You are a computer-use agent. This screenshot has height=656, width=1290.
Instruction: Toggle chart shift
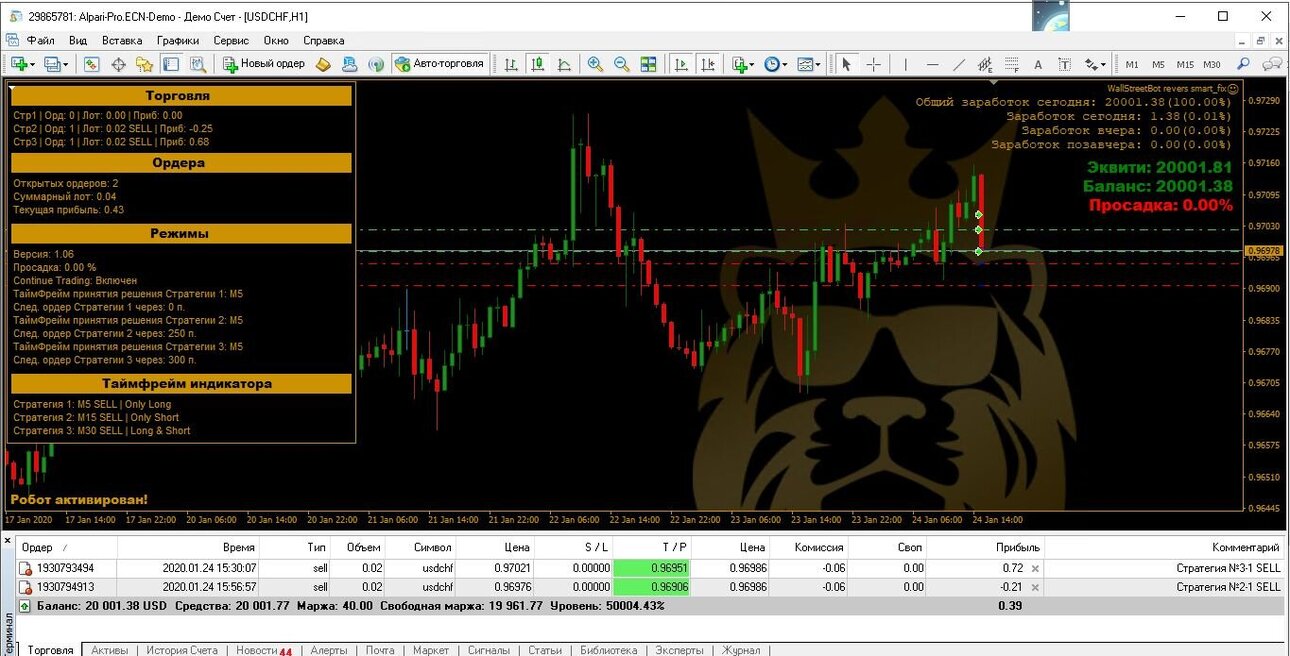708,64
